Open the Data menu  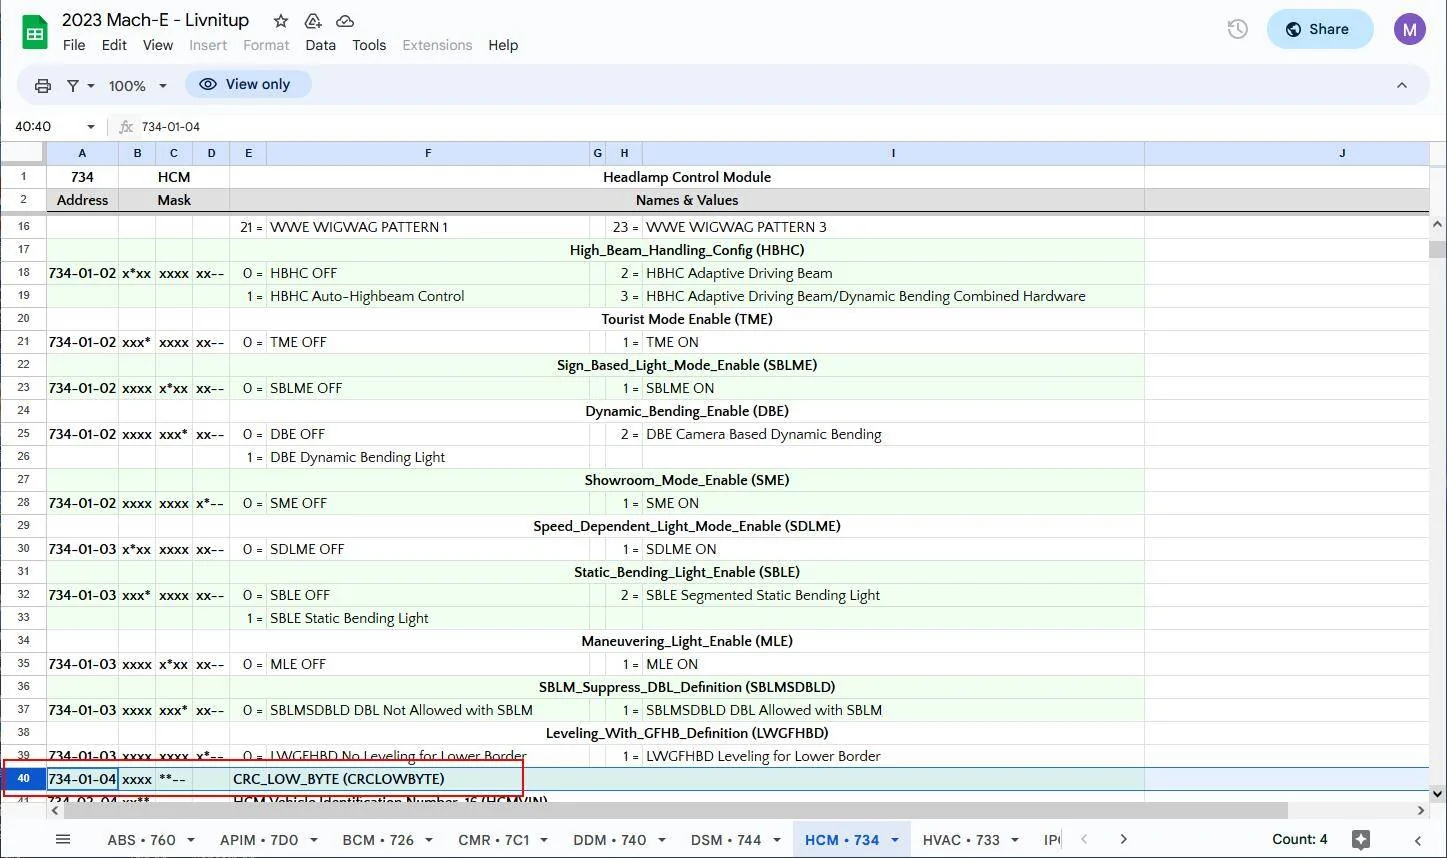[x=320, y=45]
